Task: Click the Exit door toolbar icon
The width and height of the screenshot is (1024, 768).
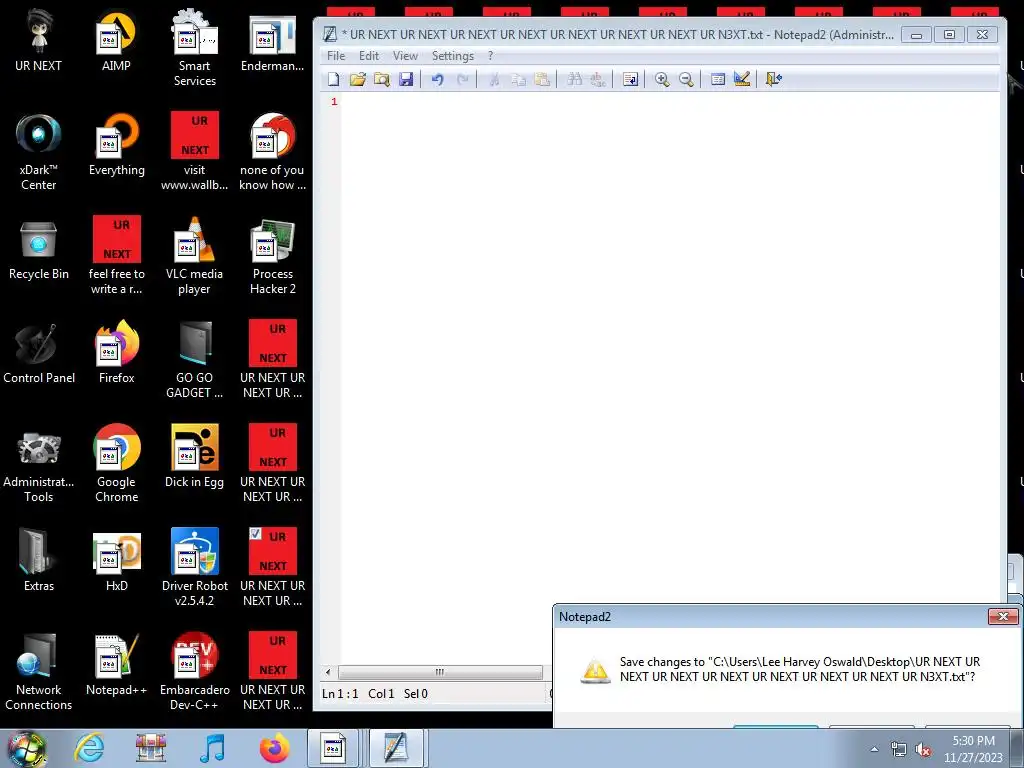Action: (773, 80)
